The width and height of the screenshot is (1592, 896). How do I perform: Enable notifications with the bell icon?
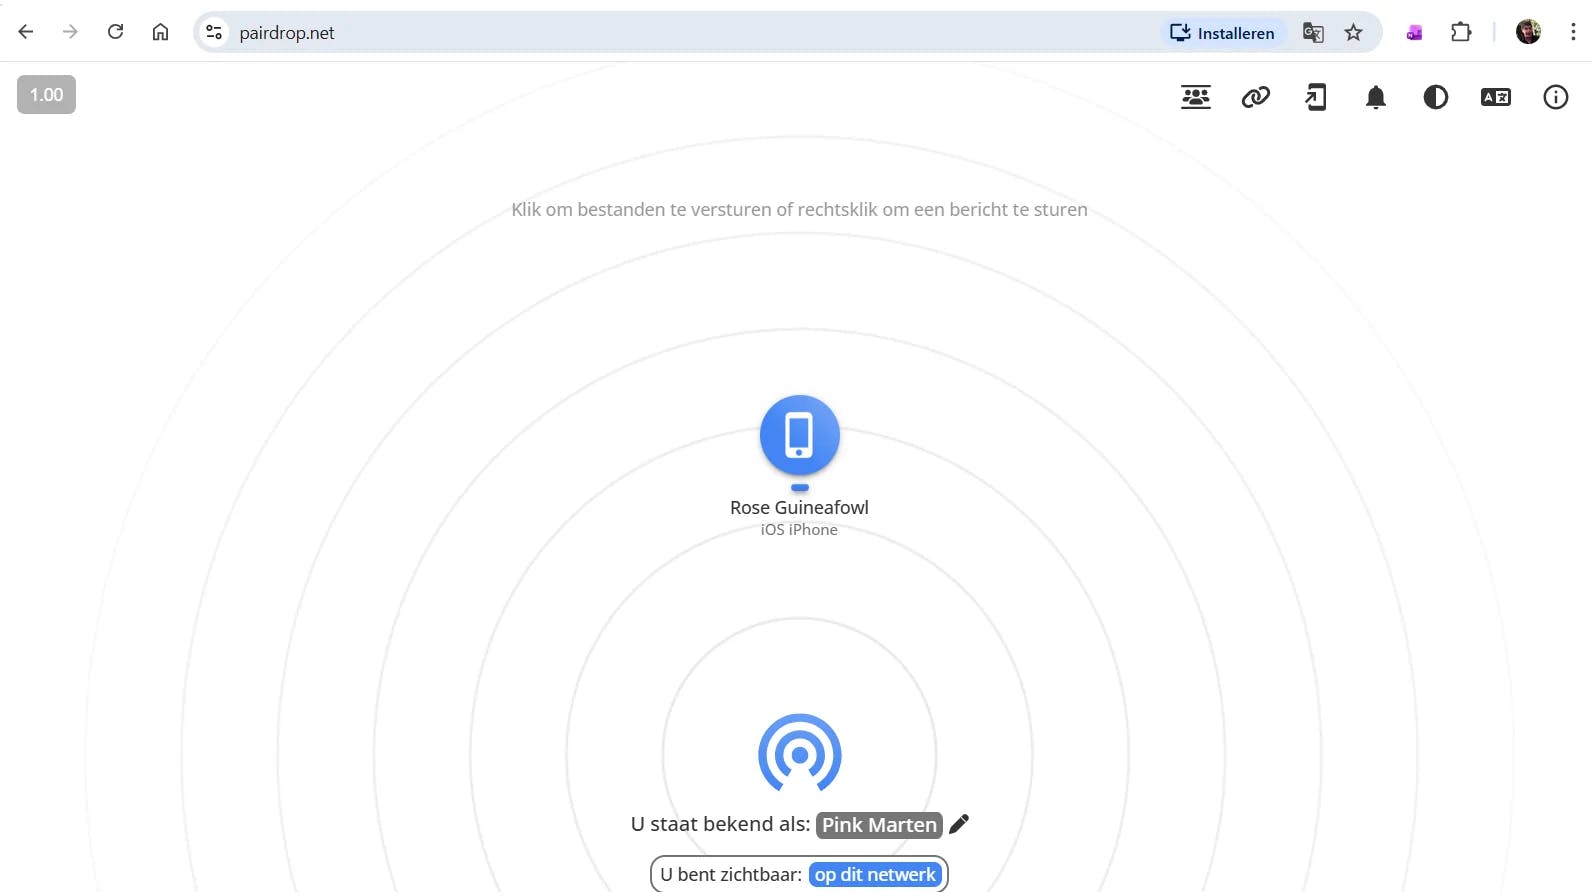pos(1376,97)
